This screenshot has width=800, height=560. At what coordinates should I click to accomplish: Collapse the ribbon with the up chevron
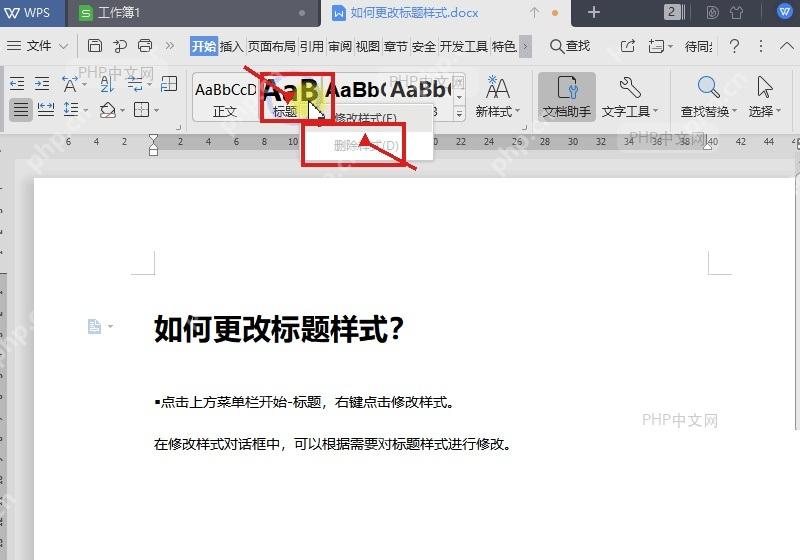786,46
